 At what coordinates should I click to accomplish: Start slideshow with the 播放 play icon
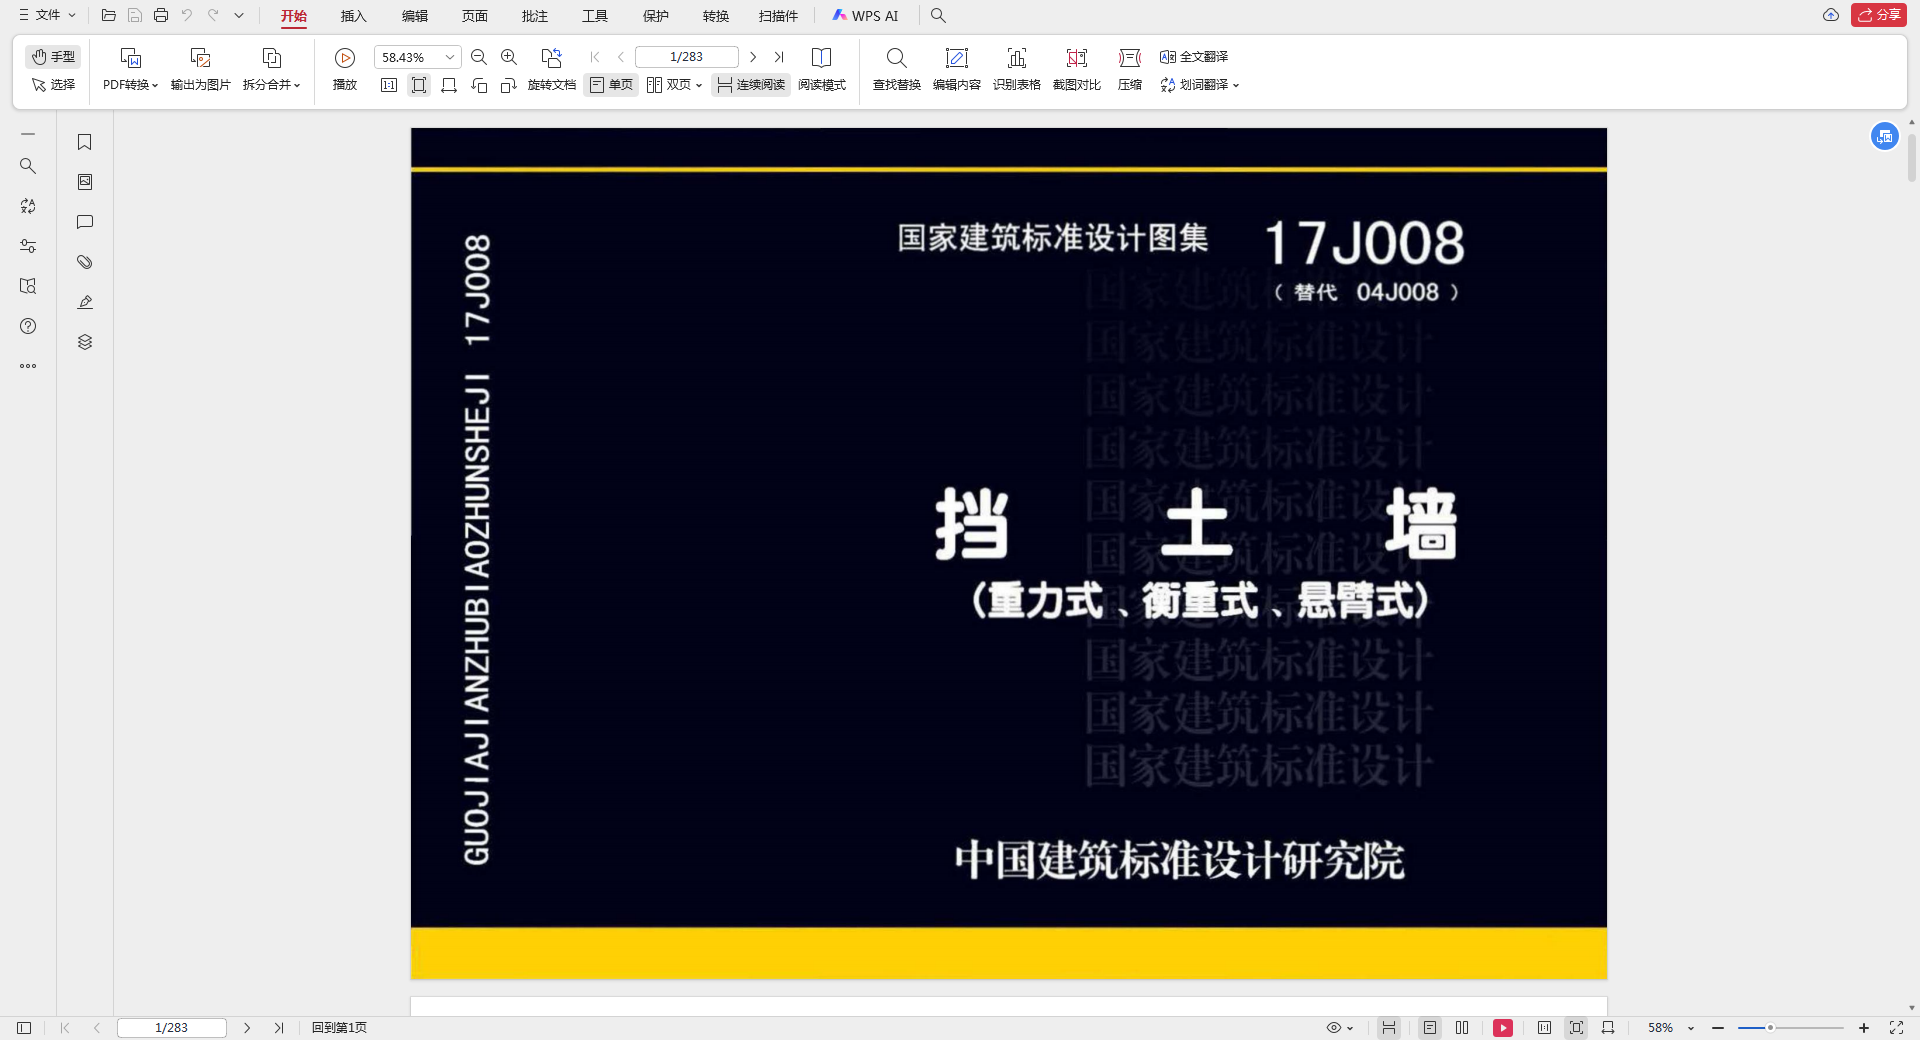pos(345,58)
